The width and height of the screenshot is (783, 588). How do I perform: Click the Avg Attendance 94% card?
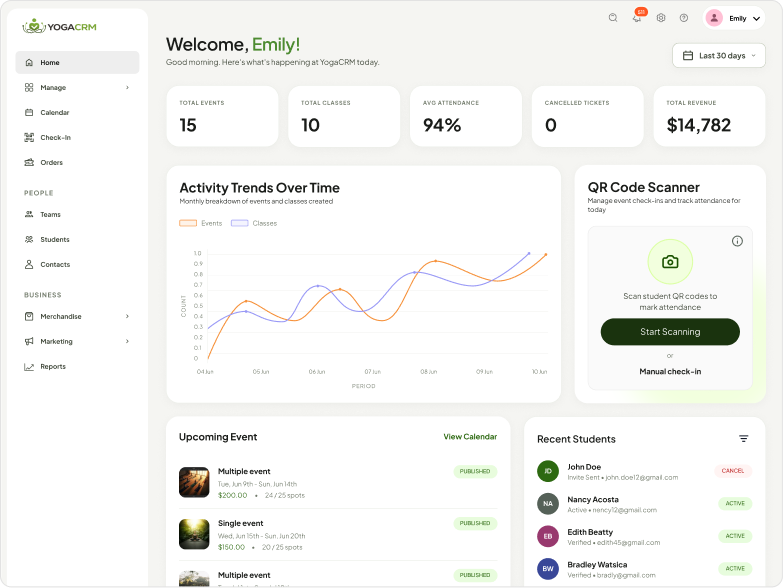click(x=465, y=116)
